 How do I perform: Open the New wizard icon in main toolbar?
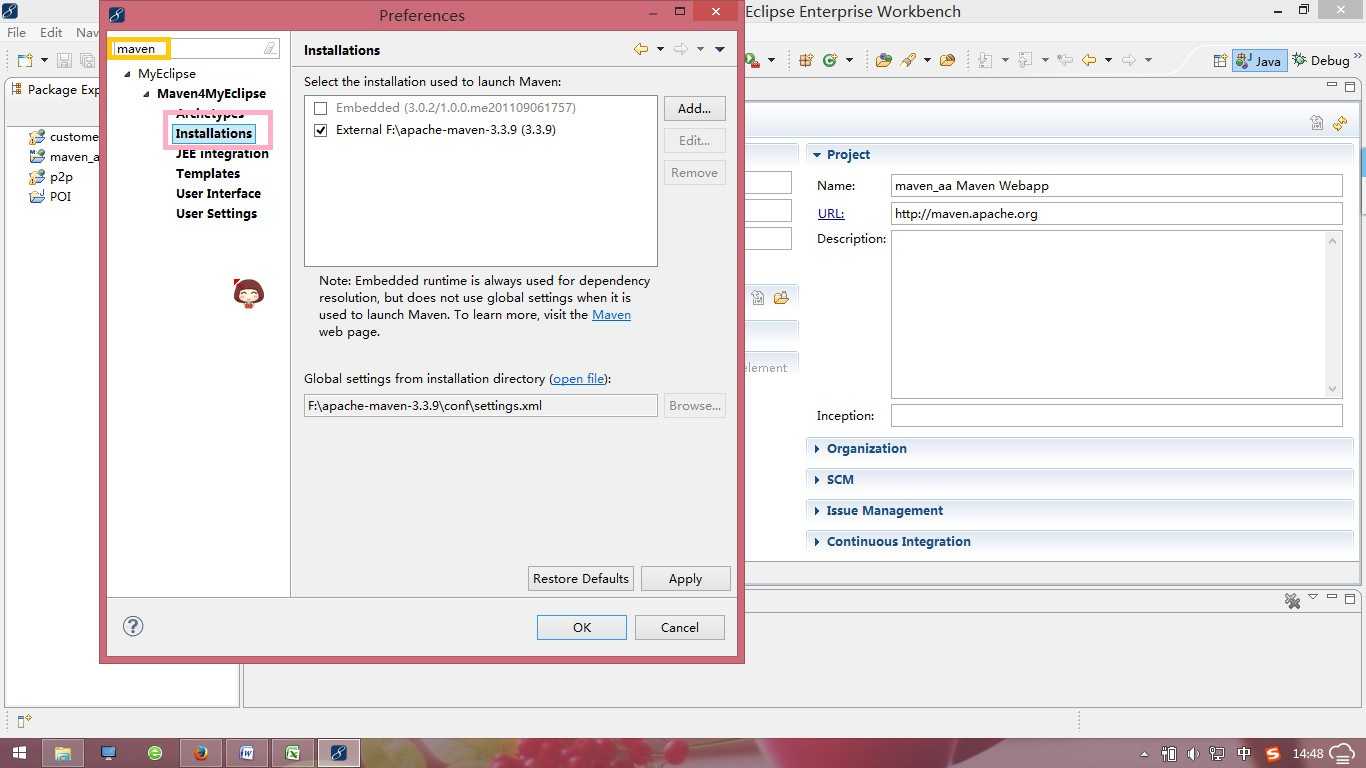point(24,61)
